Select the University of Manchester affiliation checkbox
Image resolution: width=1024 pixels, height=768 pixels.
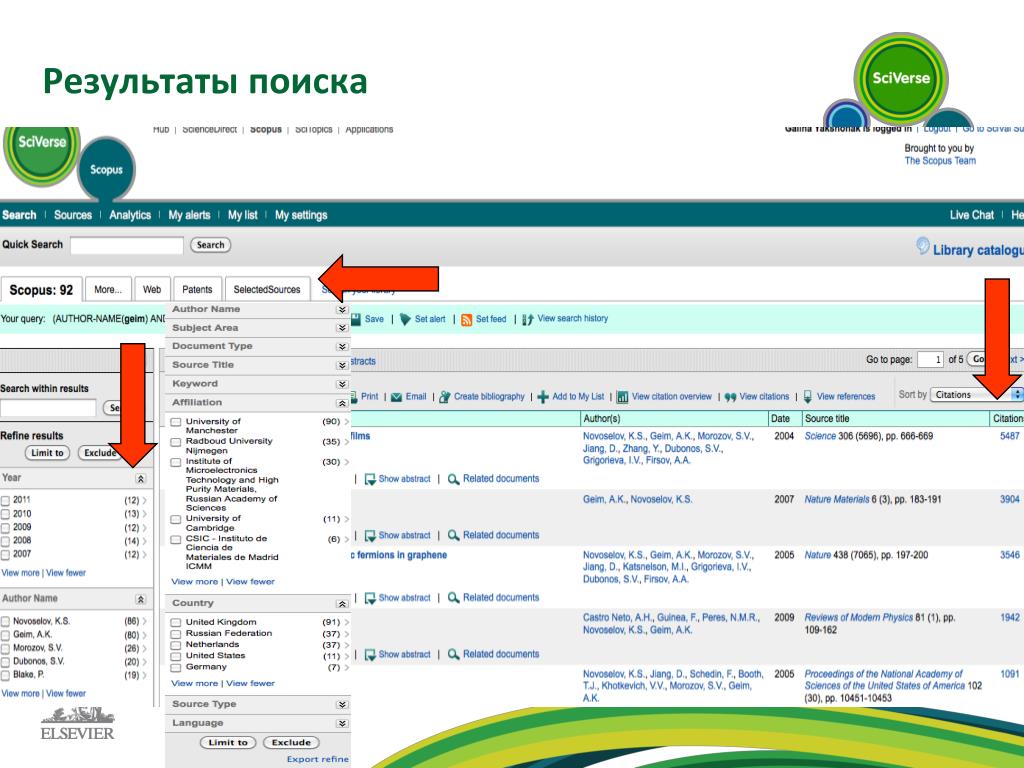(x=176, y=423)
